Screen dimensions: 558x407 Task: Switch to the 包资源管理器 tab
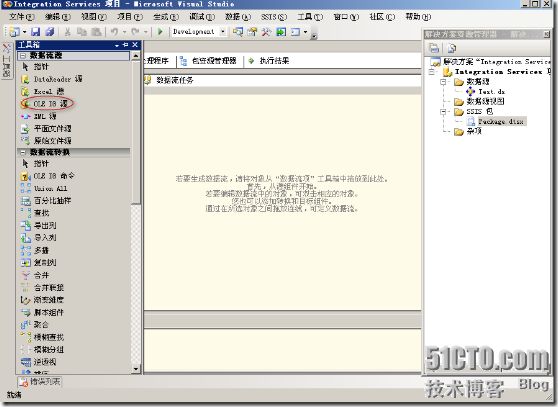click(x=209, y=61)
